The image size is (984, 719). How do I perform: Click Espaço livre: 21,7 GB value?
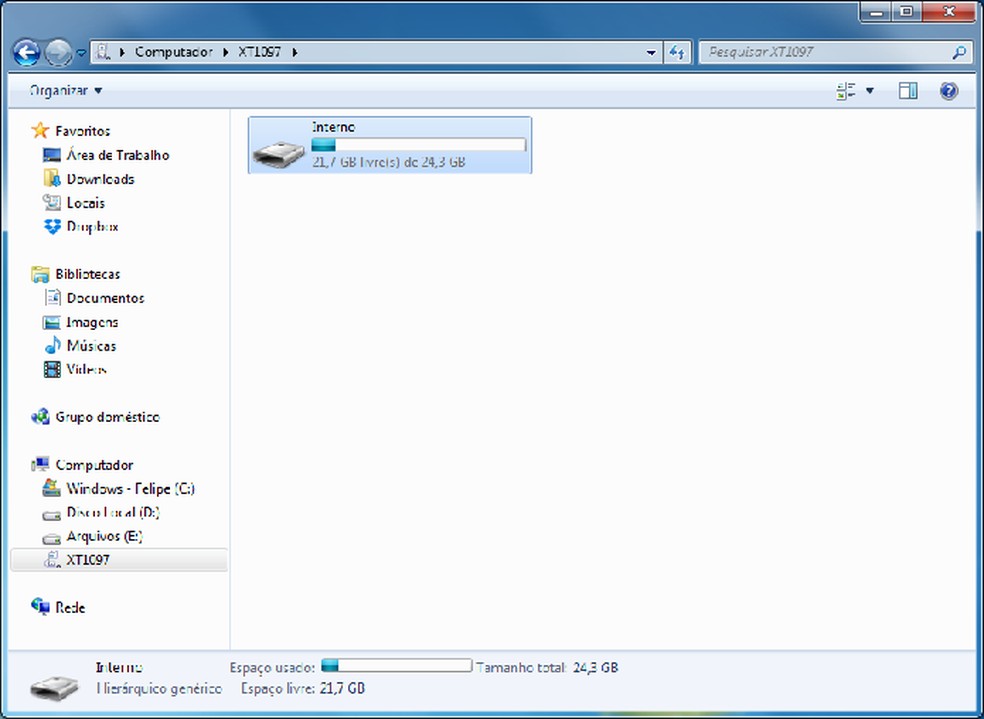343,688
